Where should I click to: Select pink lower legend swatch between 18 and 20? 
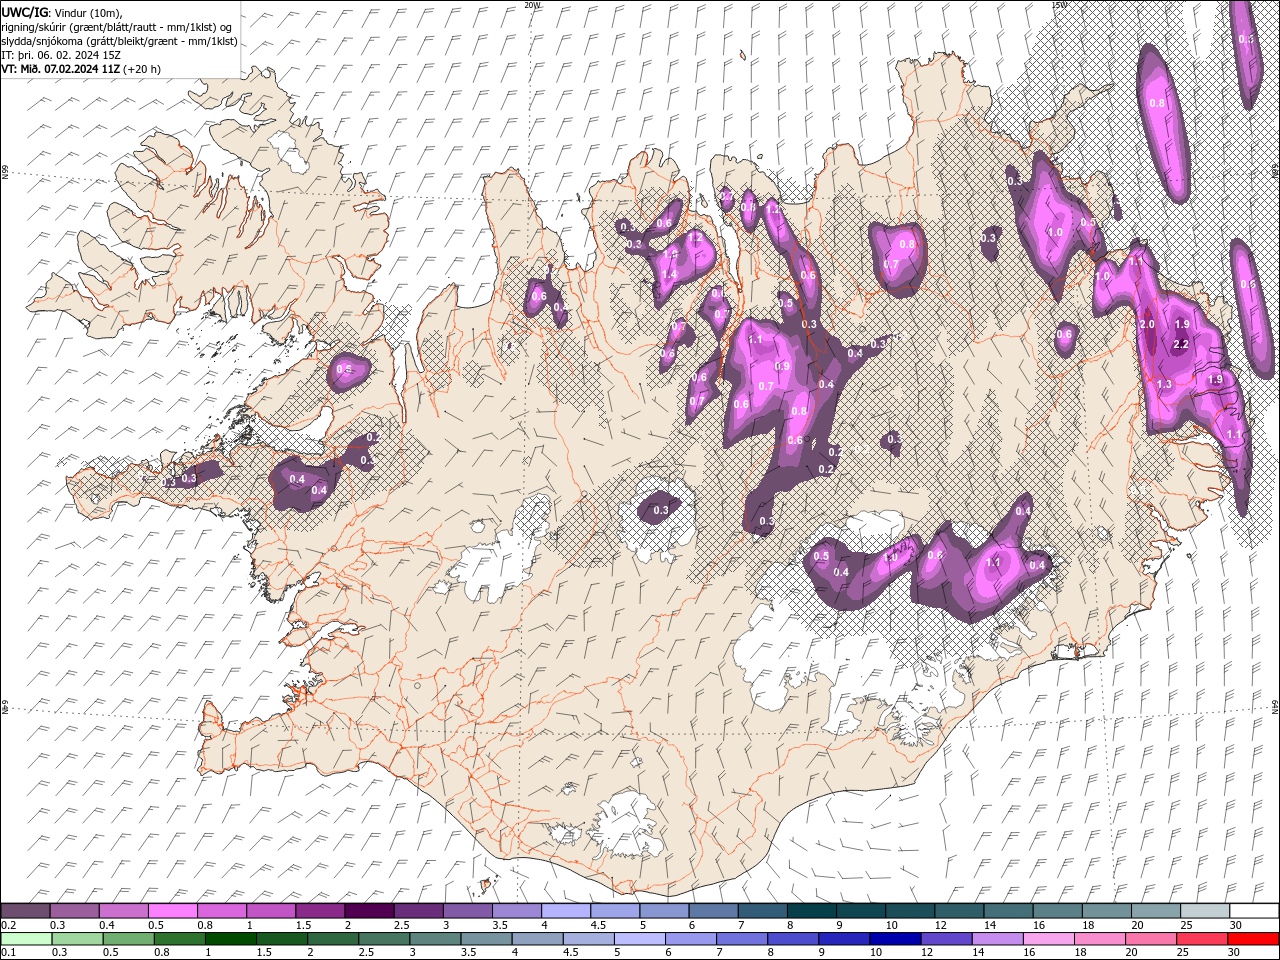(x=1100, y=939)
